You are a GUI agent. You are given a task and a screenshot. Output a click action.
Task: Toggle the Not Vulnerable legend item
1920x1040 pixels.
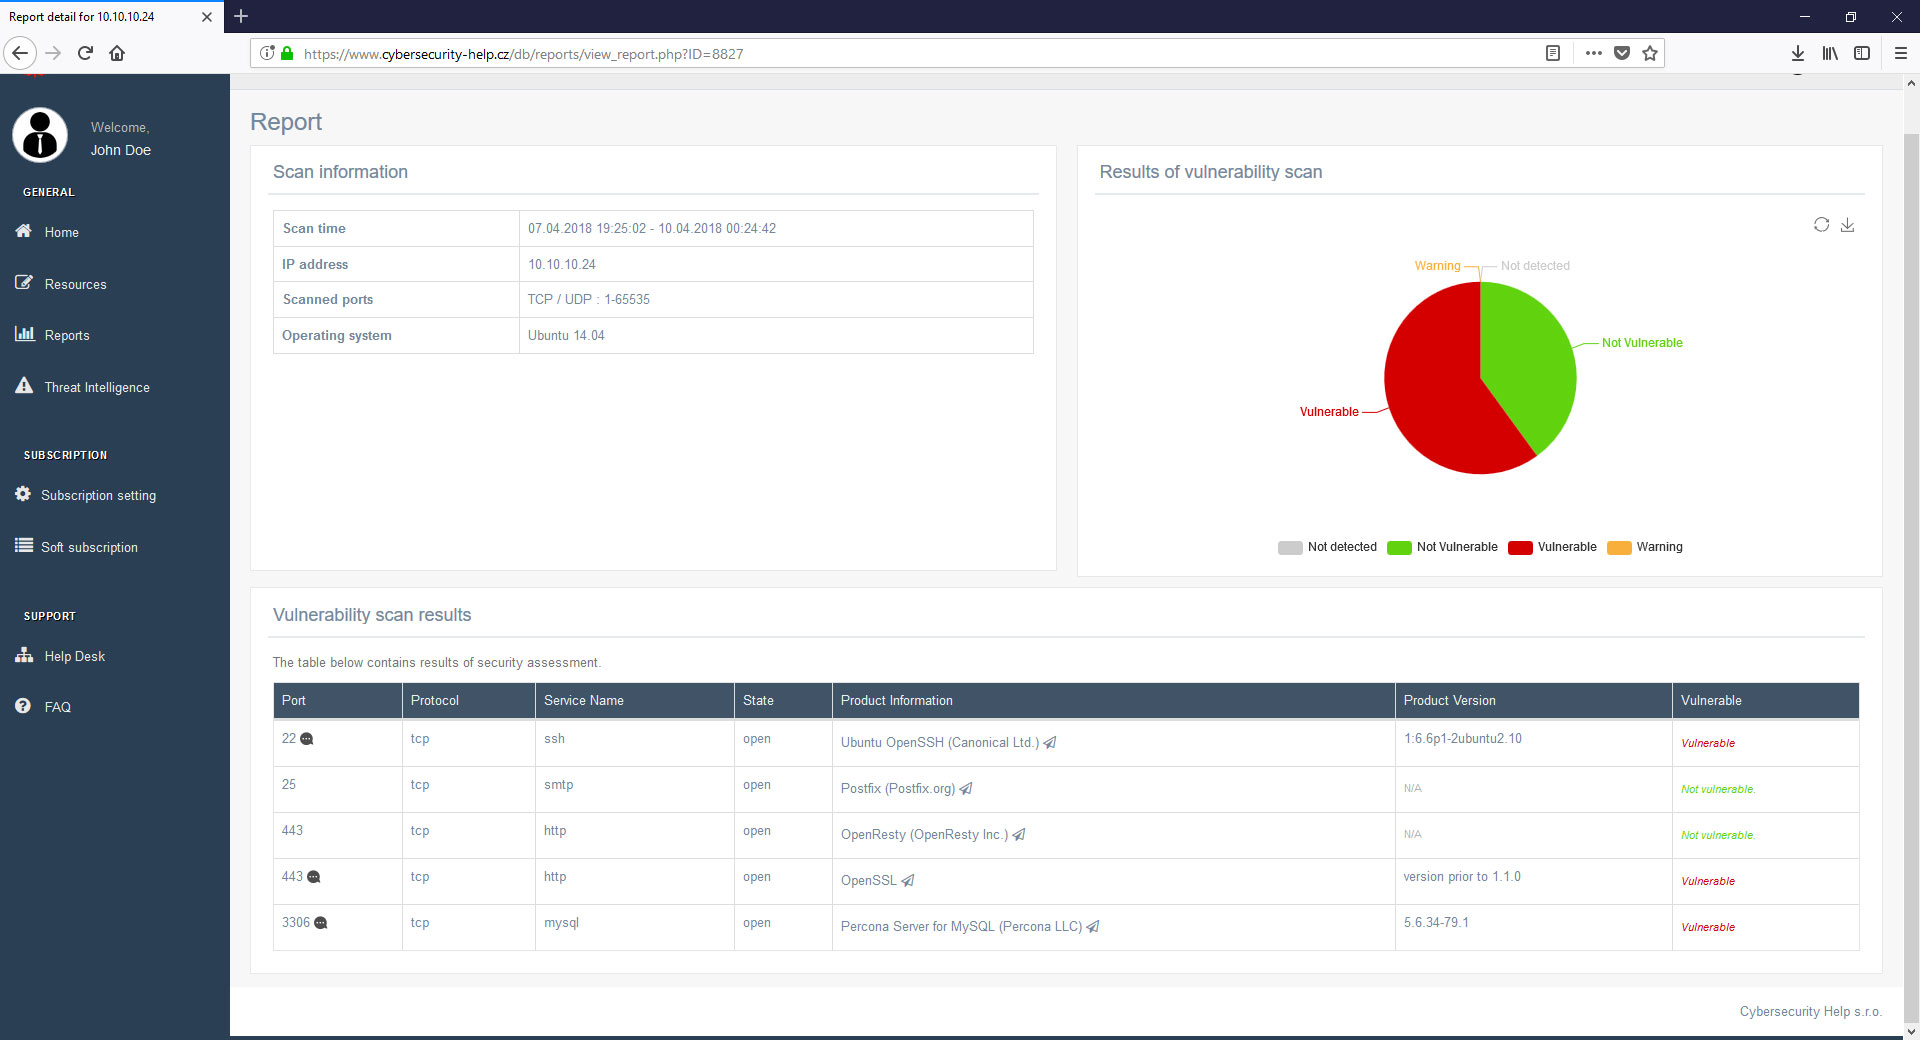1398,547
